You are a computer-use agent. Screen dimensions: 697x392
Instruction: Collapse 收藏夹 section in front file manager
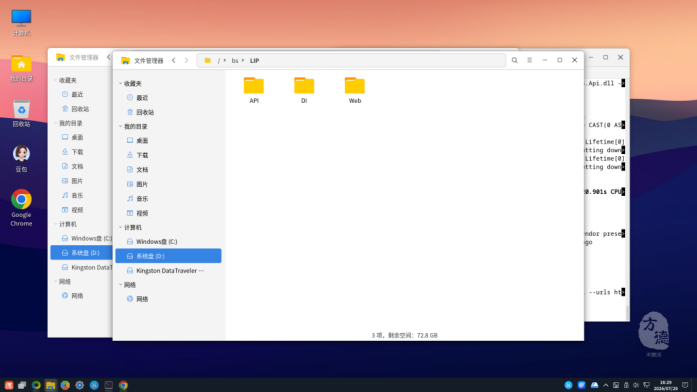click(x=120, y=84)
